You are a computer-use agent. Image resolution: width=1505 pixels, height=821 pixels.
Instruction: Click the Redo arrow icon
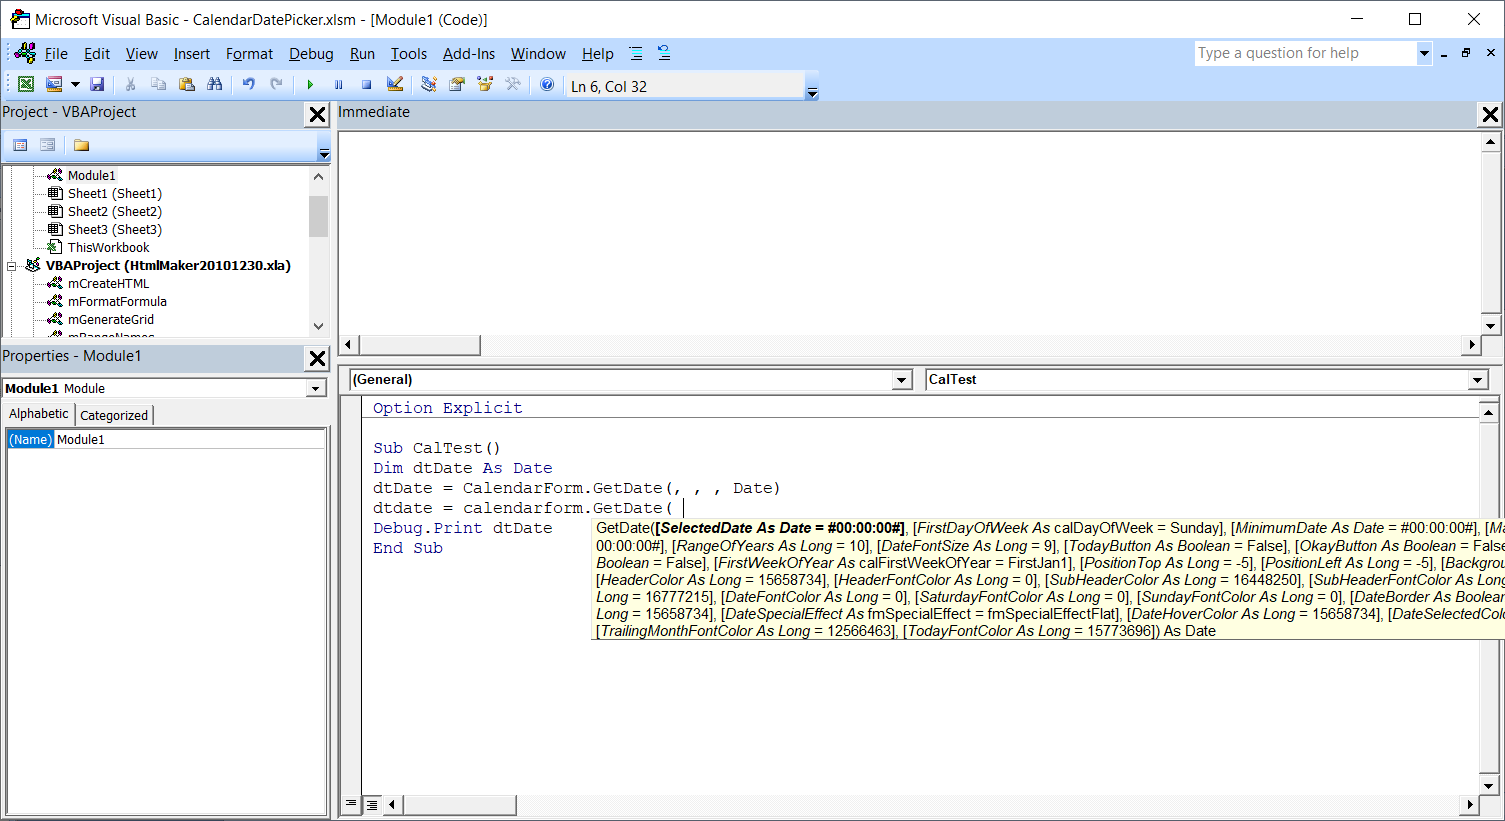coord(276,85)
